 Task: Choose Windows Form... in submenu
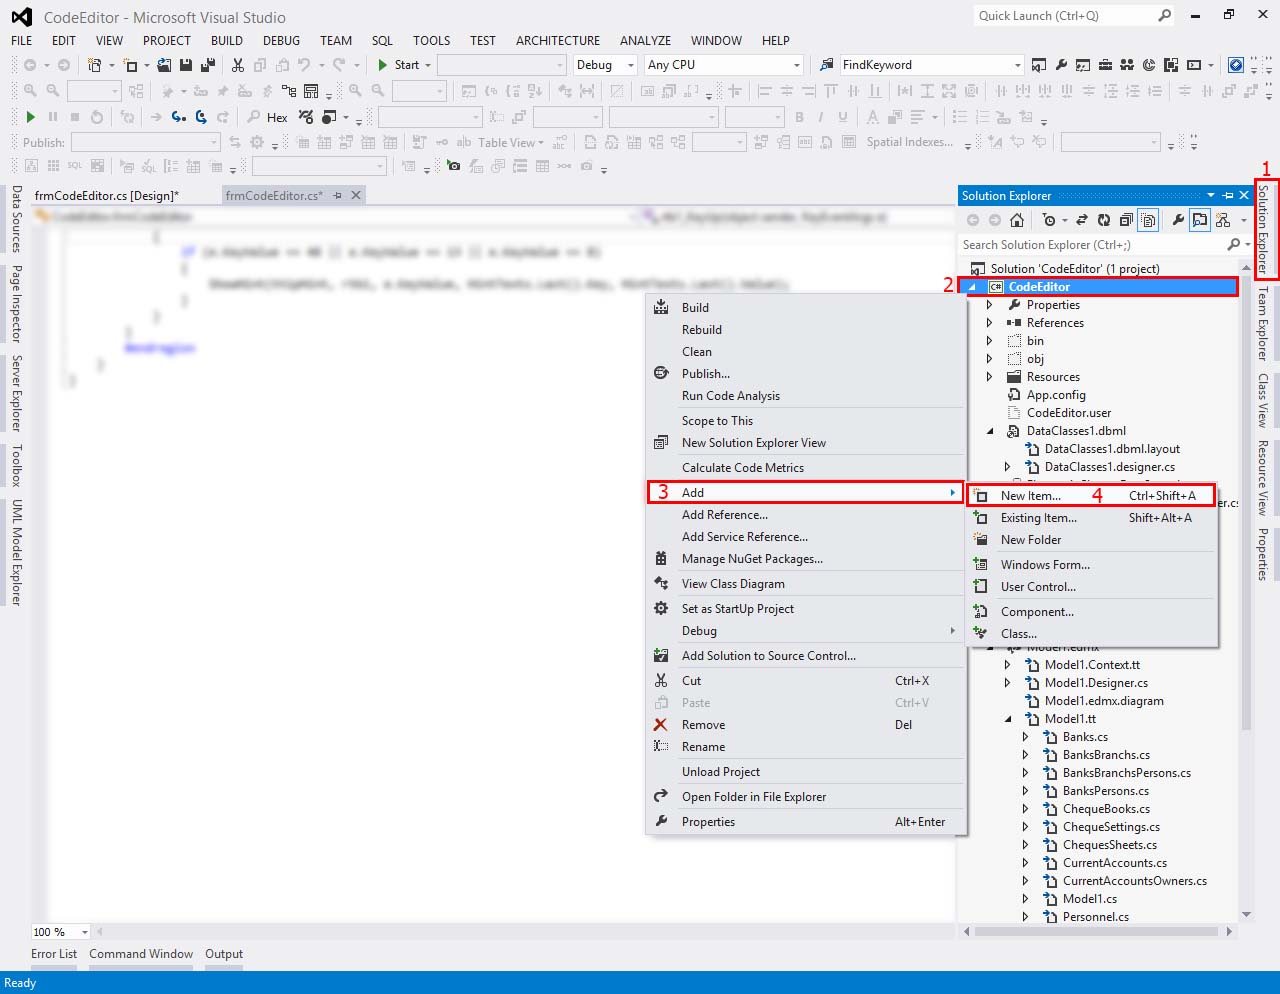(x=1092, y=565)
